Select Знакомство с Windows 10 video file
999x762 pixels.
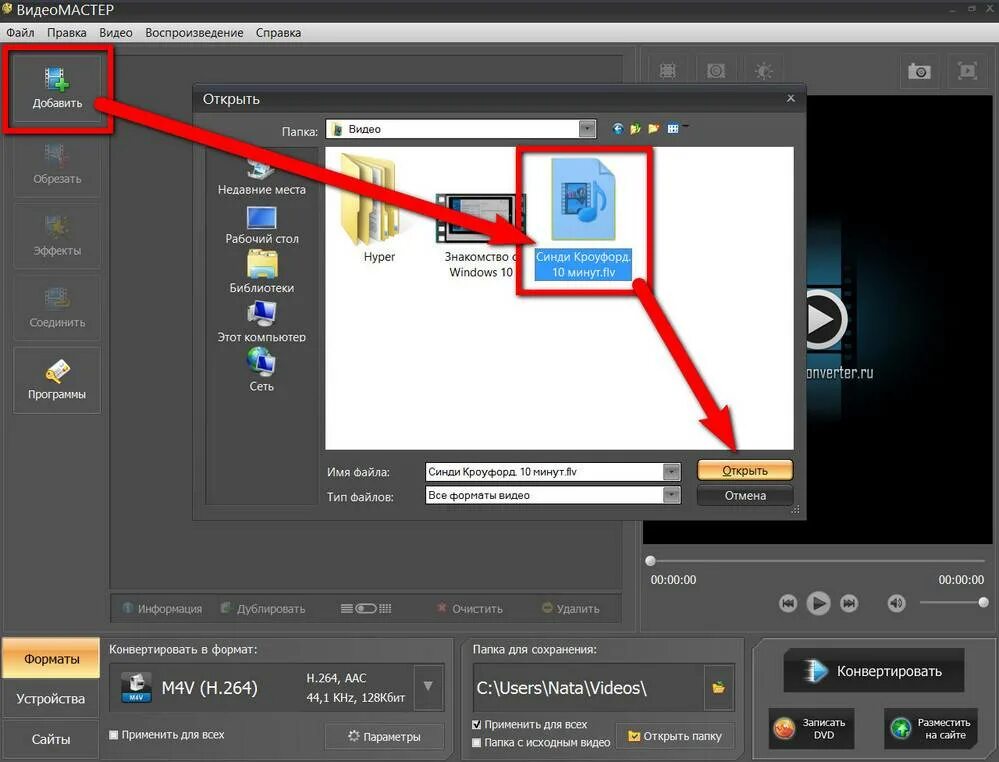(x=480, y=236)
